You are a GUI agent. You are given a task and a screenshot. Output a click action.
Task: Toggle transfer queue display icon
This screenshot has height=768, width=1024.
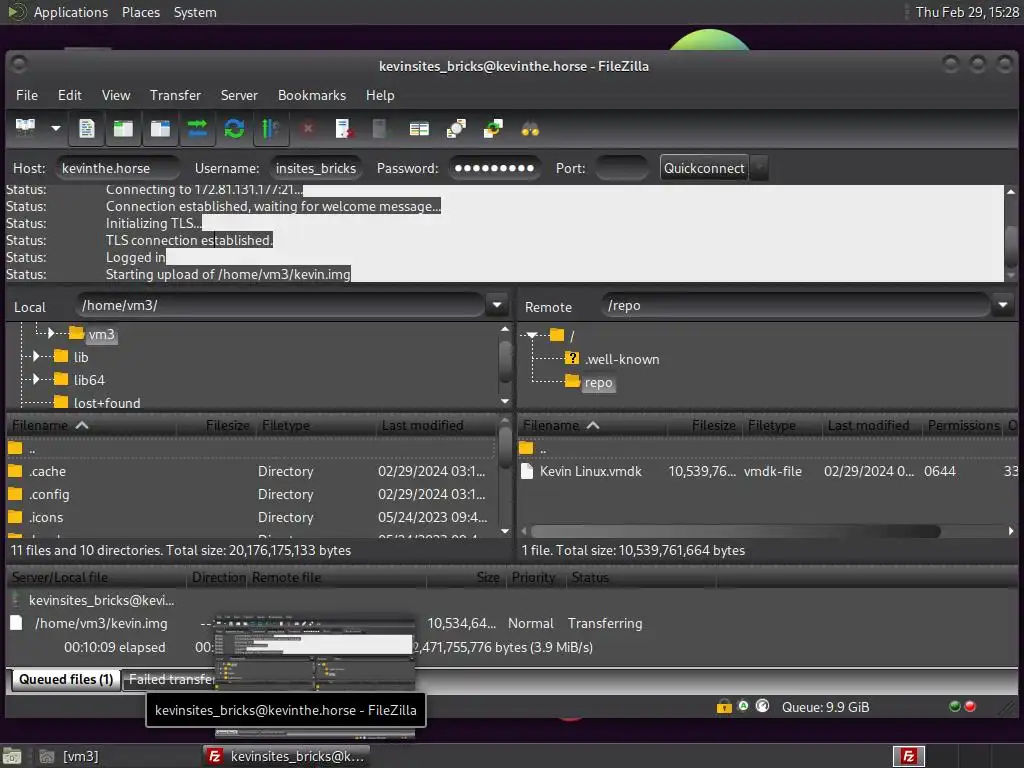[x=197, y=128]
